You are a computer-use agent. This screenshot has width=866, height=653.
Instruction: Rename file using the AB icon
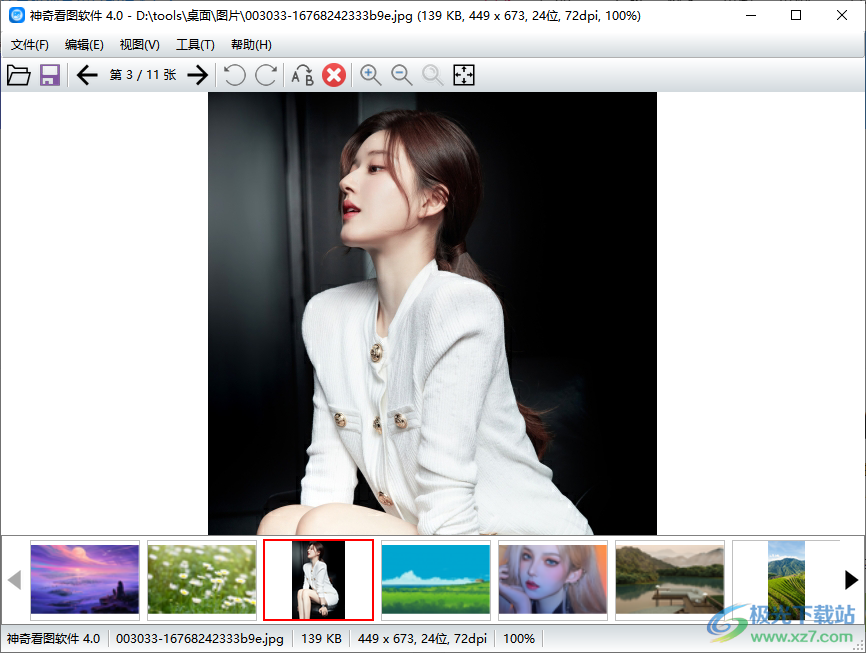302,75
